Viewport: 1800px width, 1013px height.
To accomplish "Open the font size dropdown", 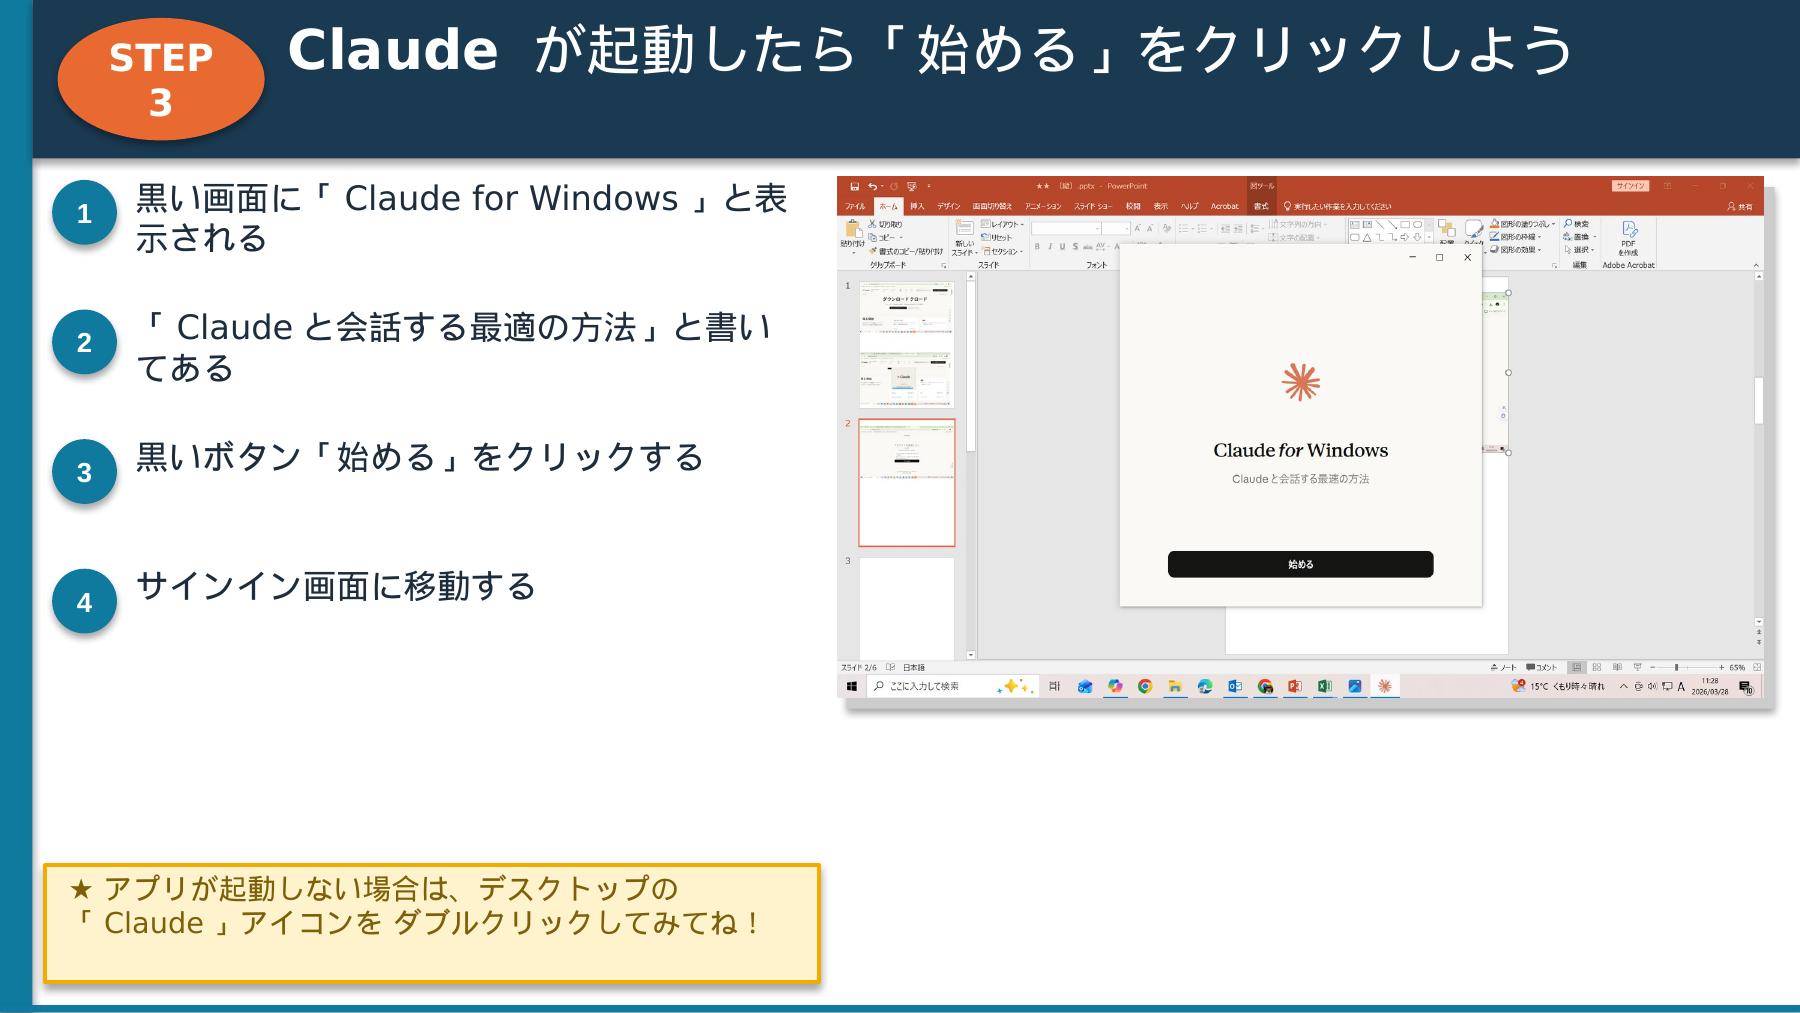I will pos(1127,228).
